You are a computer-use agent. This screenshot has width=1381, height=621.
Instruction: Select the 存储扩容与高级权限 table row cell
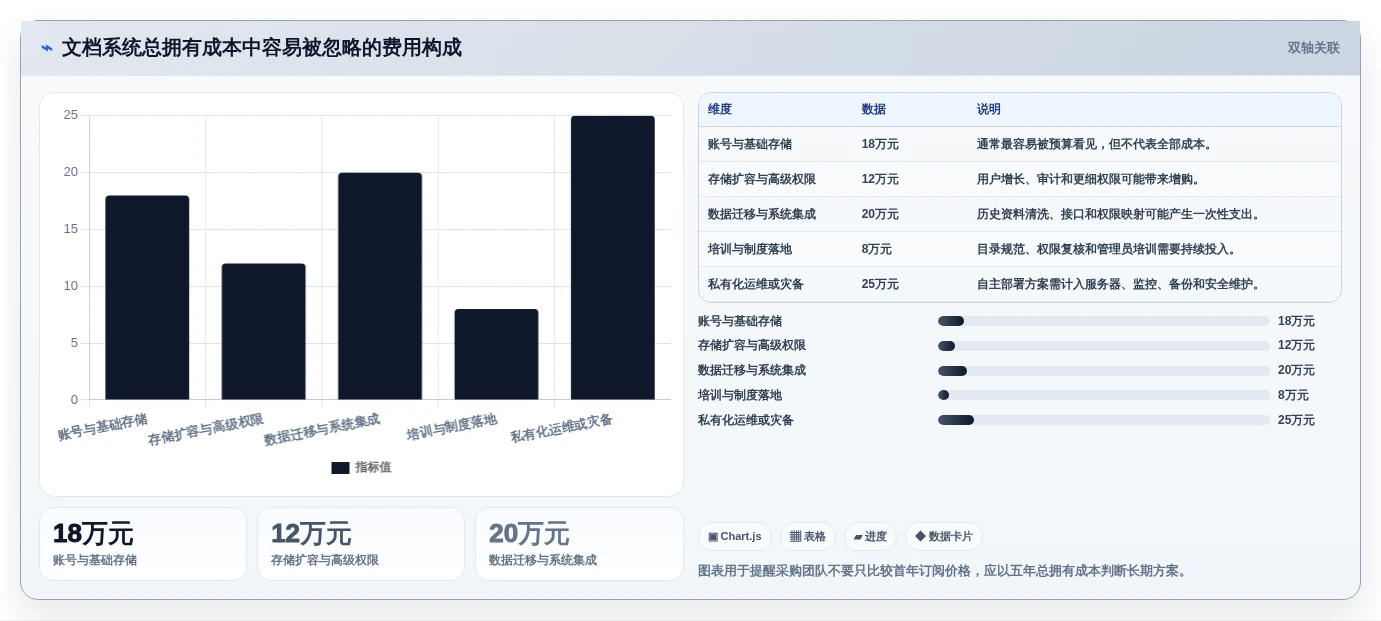click(x=762, y=179)
